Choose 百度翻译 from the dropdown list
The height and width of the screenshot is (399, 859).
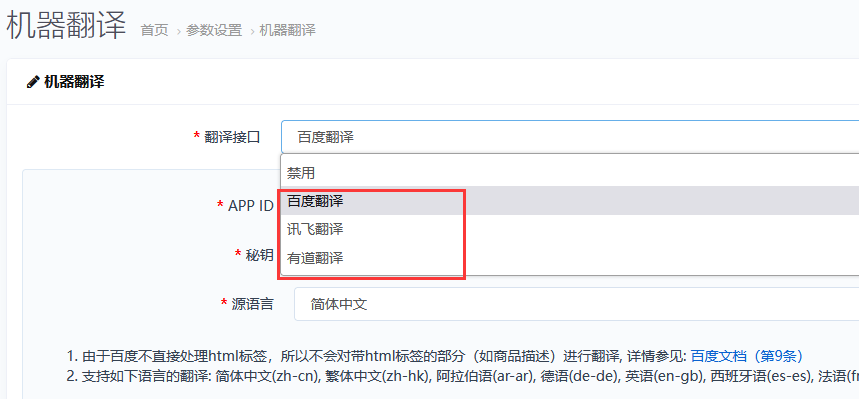coord(570,201)
